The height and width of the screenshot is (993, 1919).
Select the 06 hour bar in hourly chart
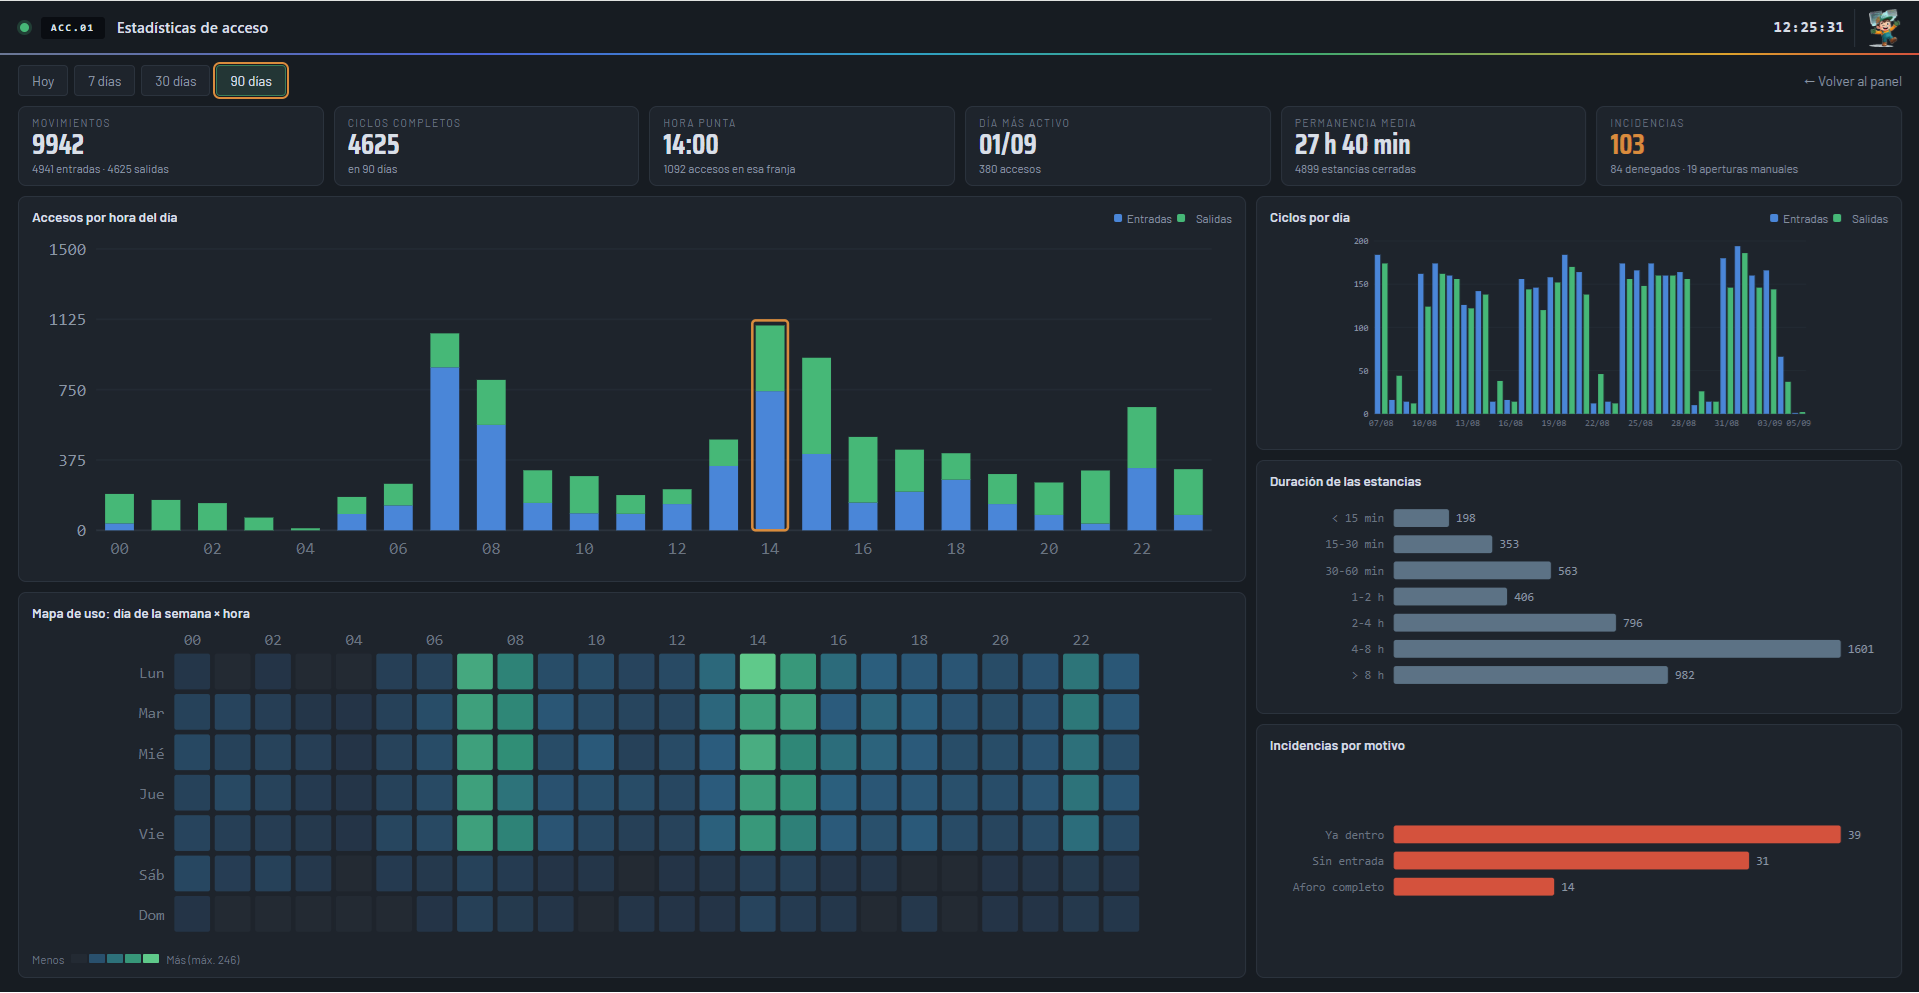398,507
